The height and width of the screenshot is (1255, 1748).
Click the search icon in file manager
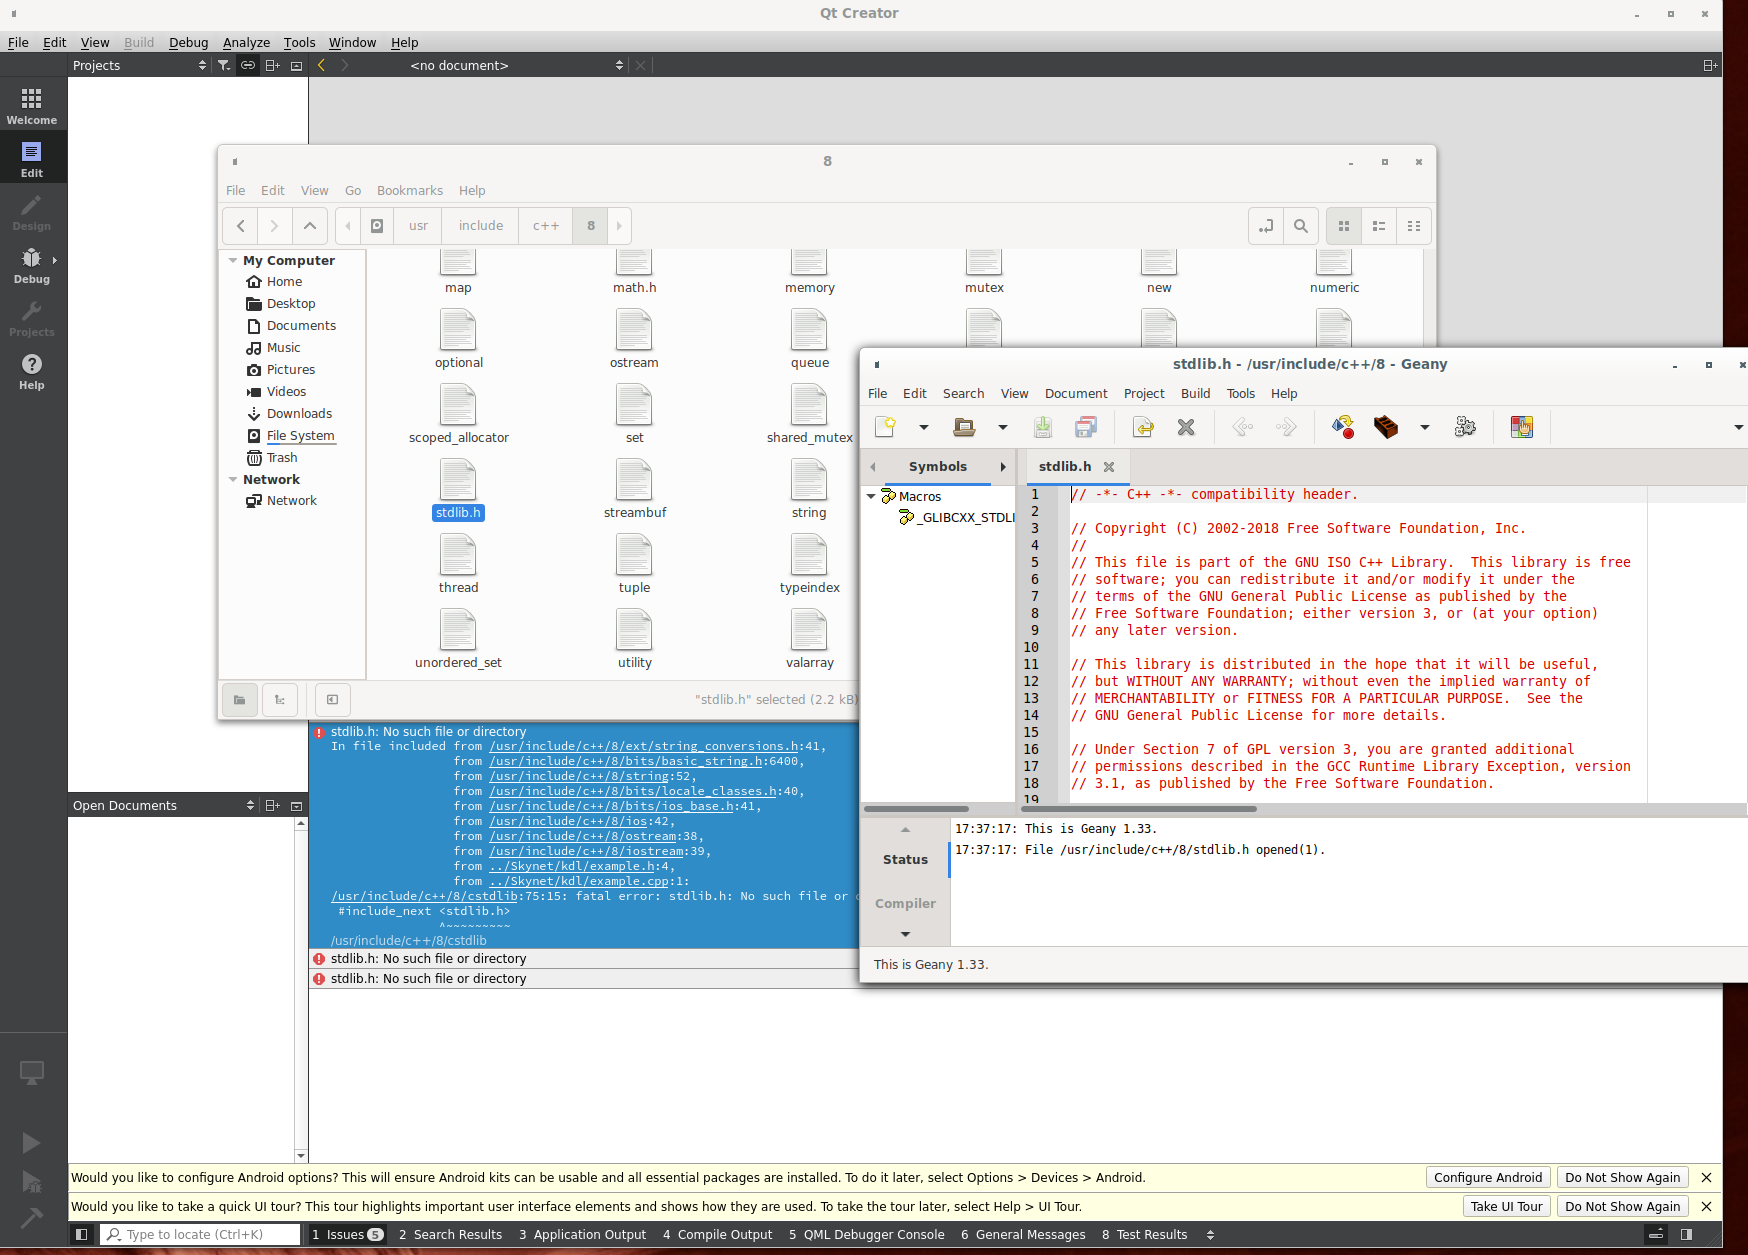click(x=1300, y=226)
